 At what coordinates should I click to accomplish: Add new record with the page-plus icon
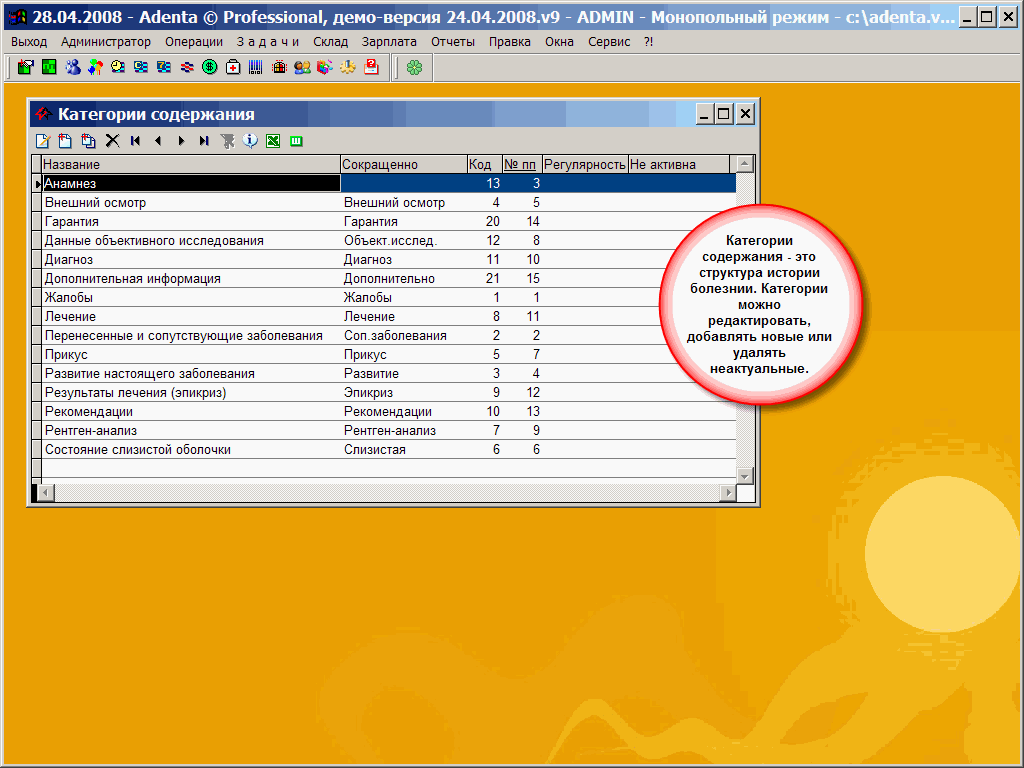[65, 141]
